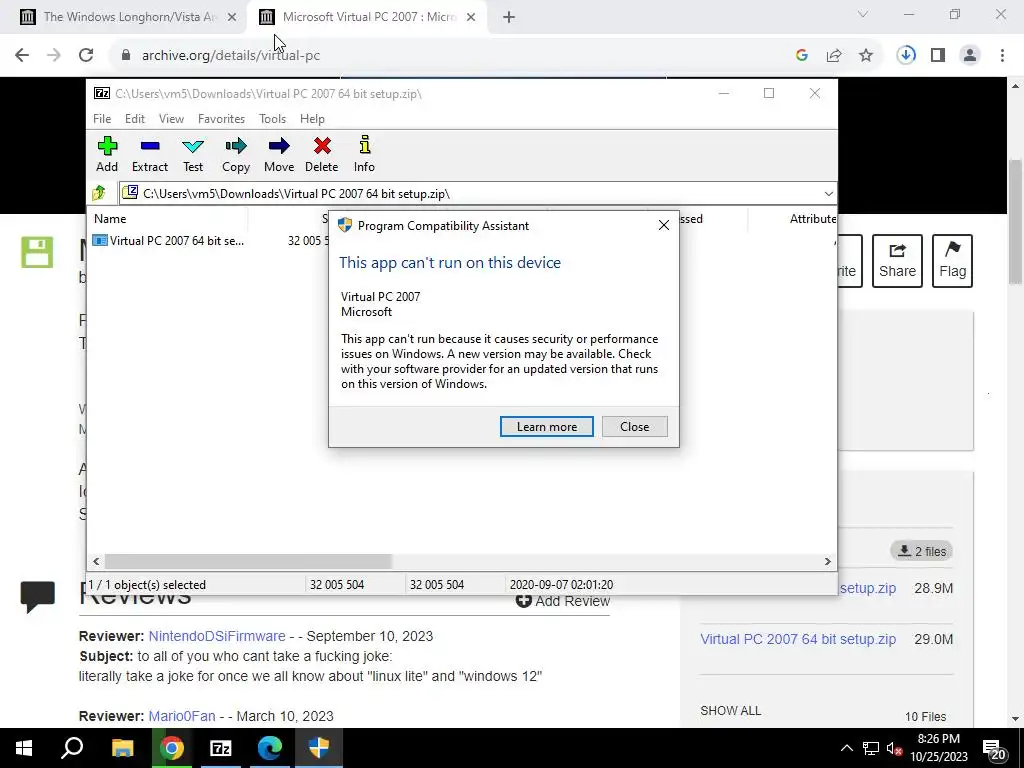Show hidden system tray icons
1024x768 pixels.
(846, 748)
